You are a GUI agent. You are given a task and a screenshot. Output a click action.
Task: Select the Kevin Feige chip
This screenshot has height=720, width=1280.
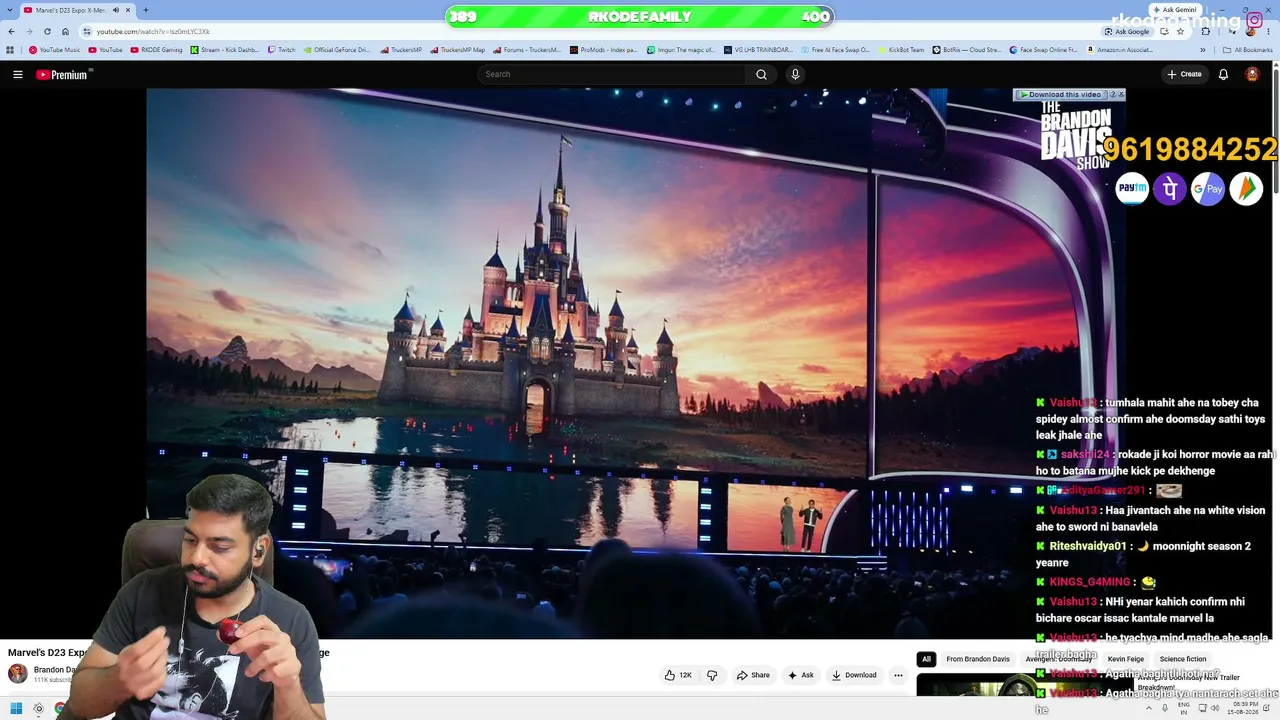click(x=1126, y=659)
